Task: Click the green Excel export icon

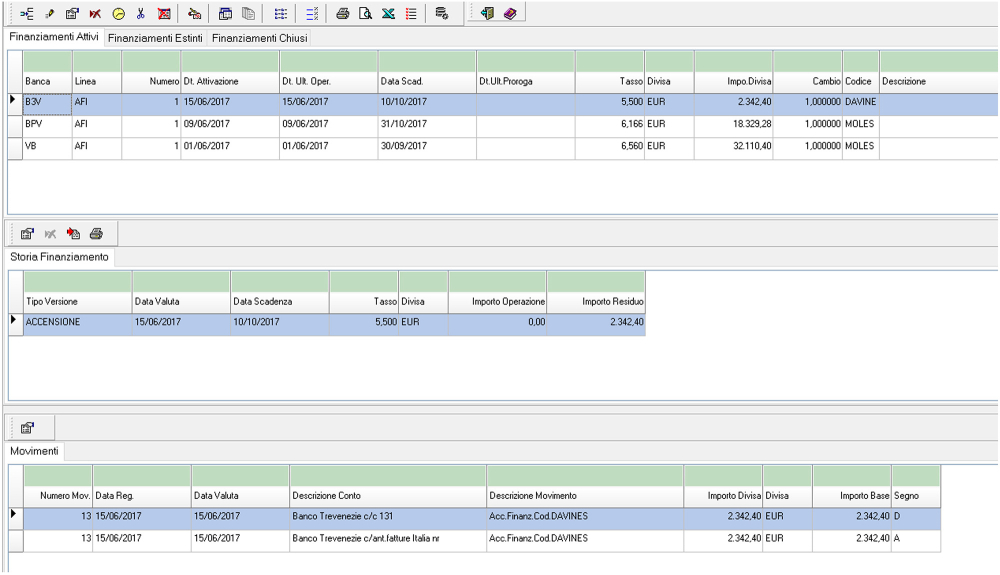Action: (388, 14)
